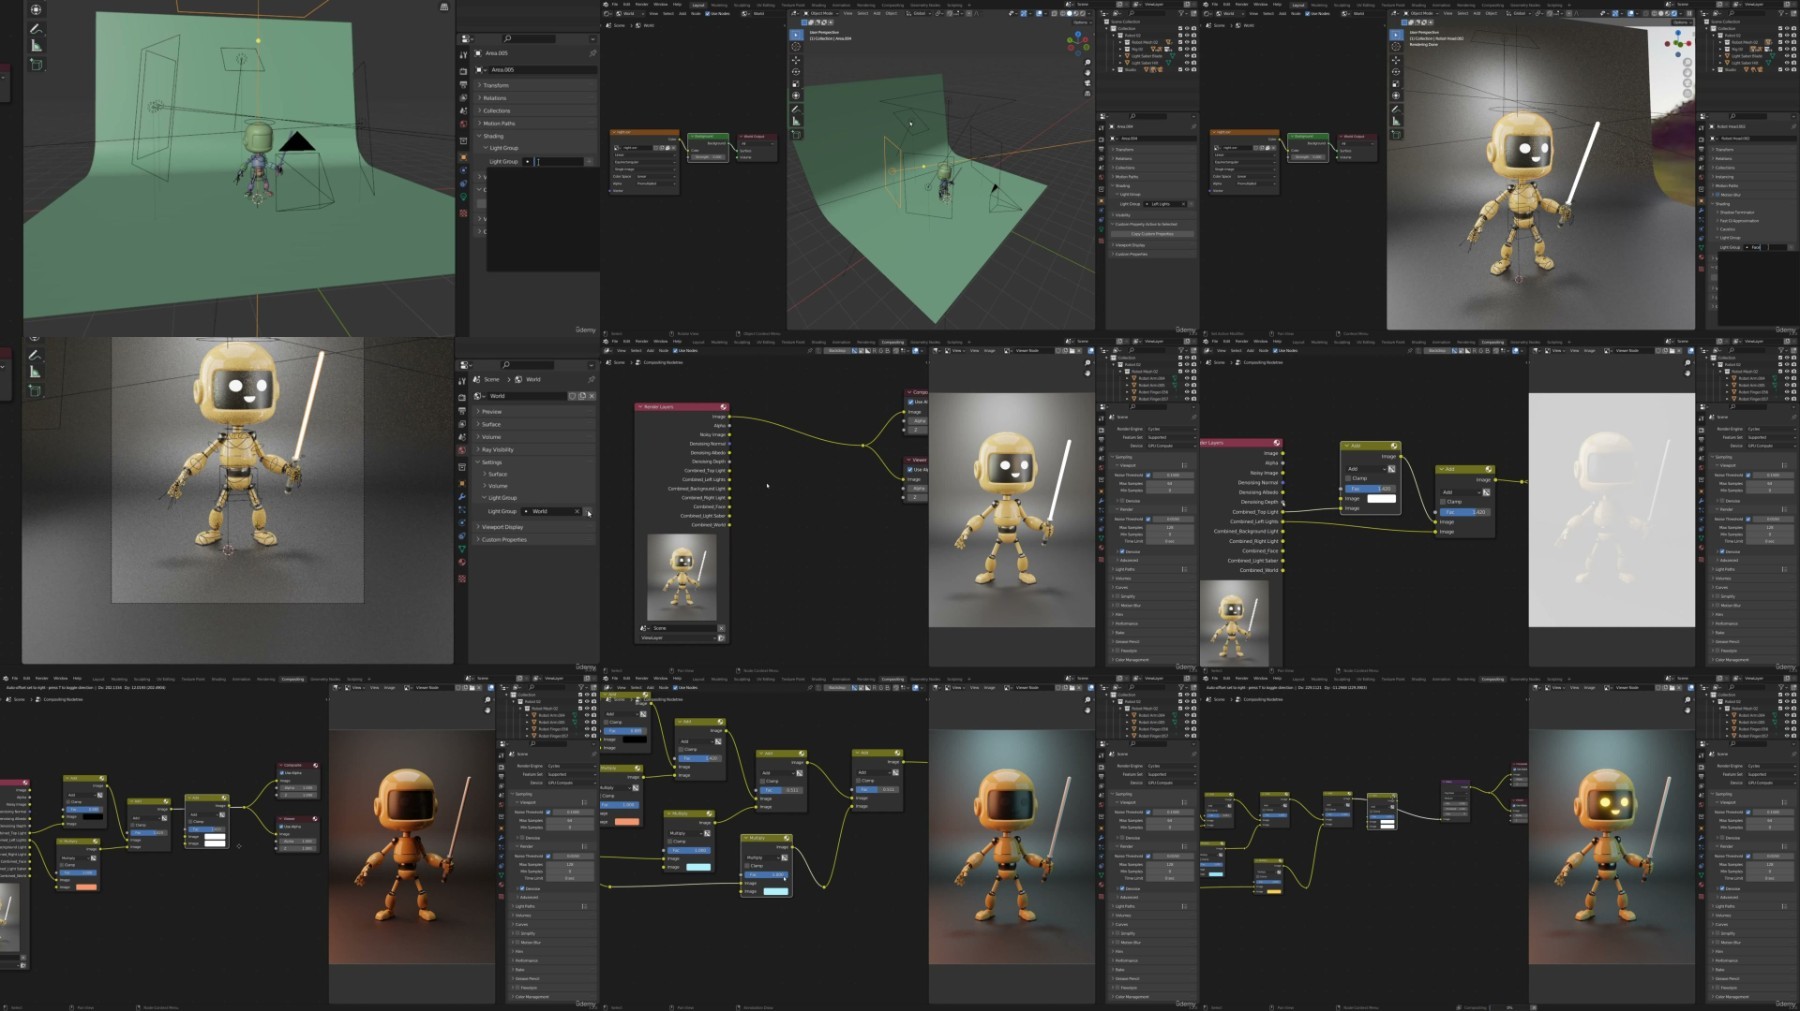
Task: Expand the Ray Visibility section in World properties
Action: click(x=497, y=450)
